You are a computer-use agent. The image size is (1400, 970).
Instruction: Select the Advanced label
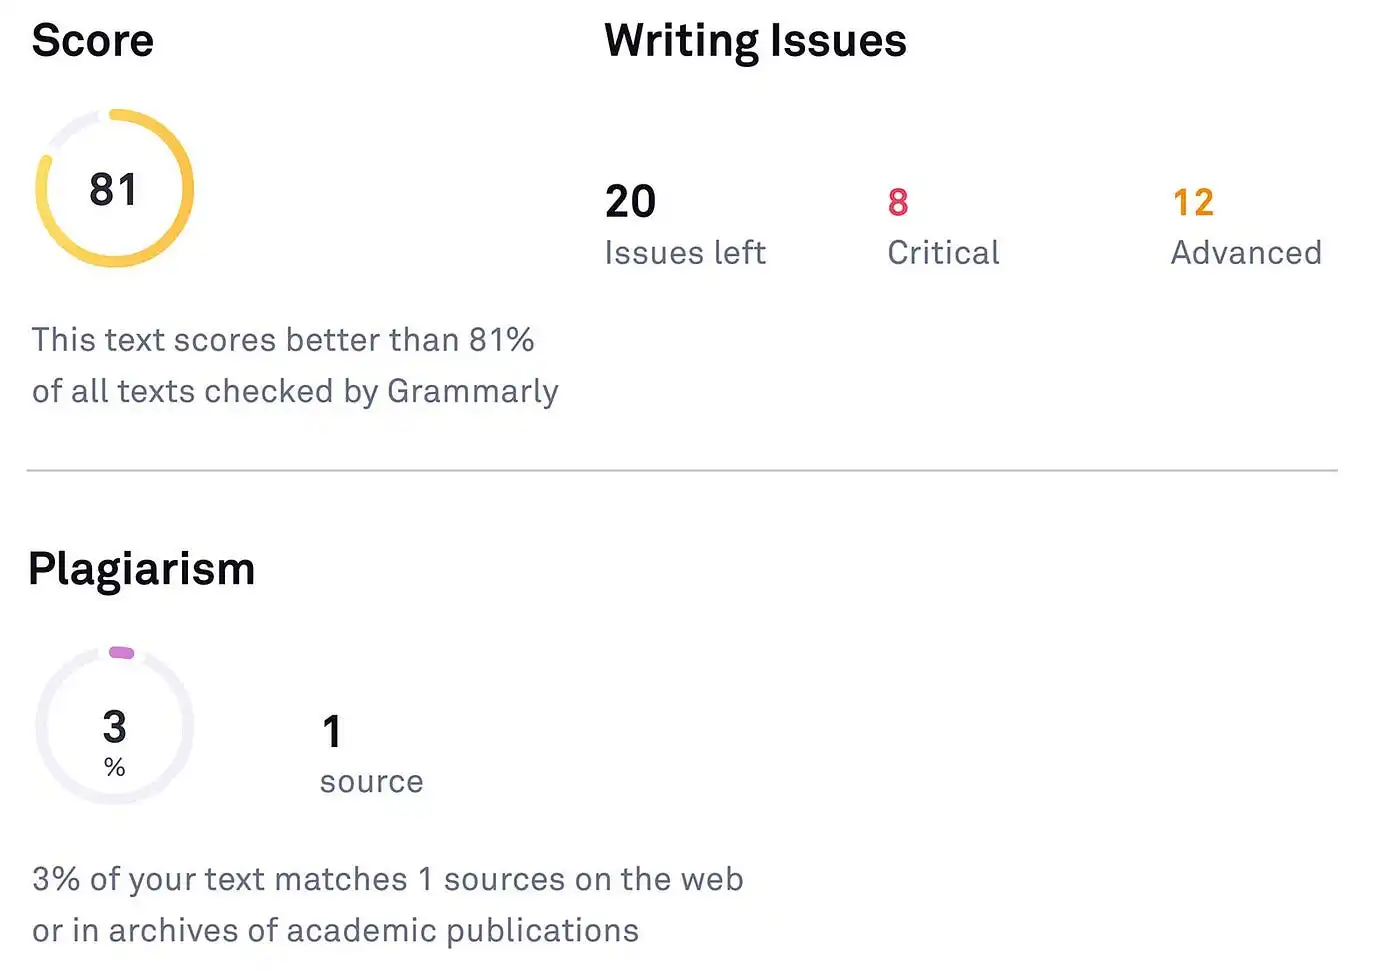(1246, 253)
